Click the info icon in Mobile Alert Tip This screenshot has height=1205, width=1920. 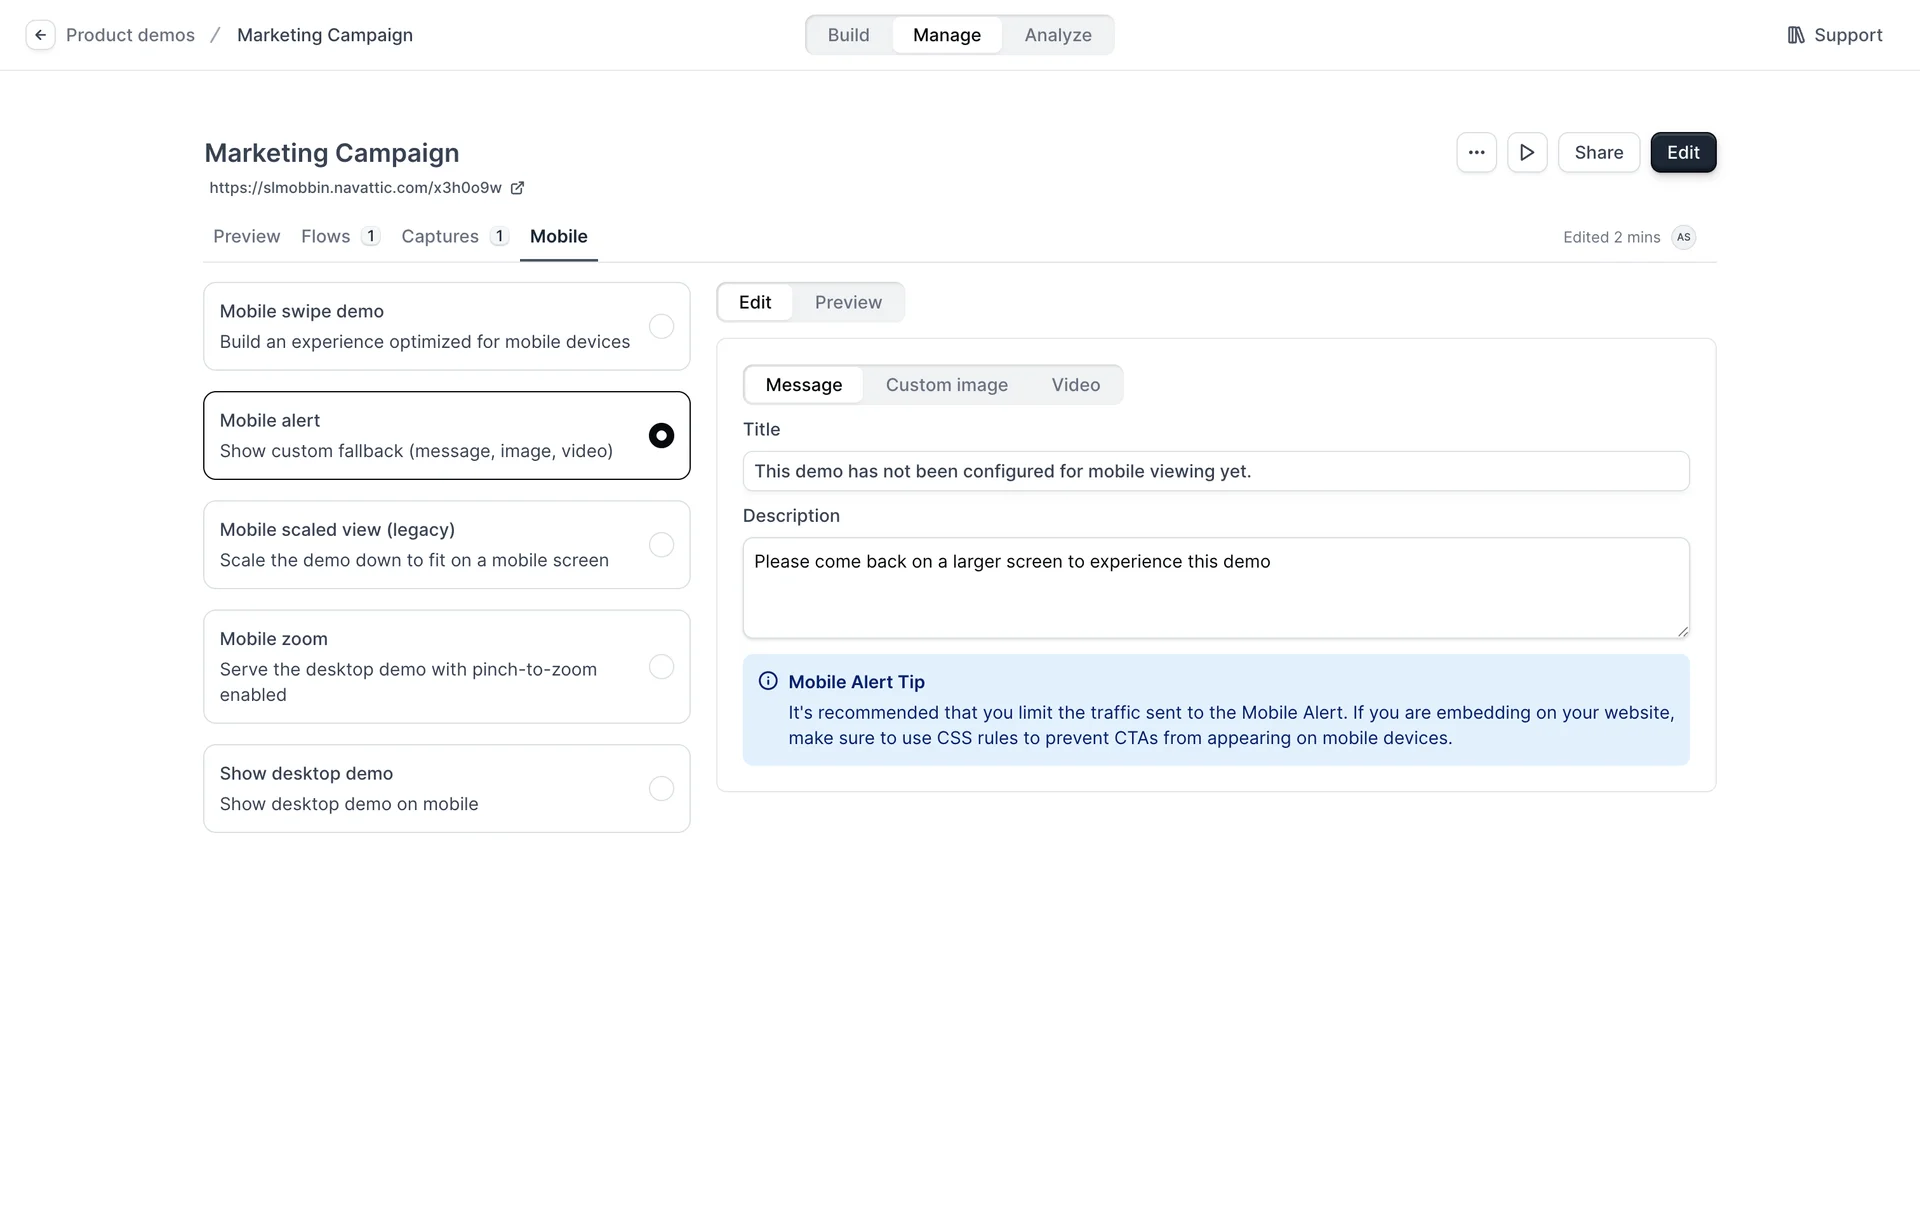tap(768, 681)
